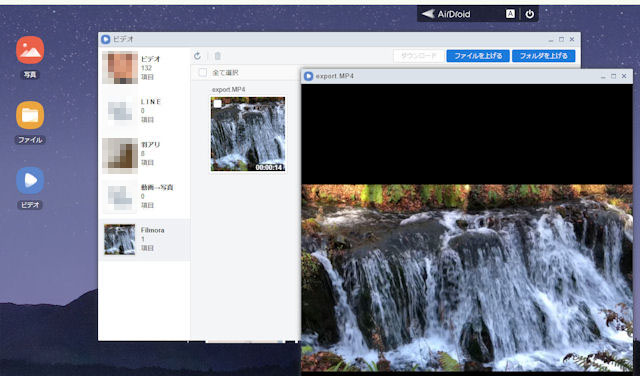Refresh the ビデオ window list
The image size is (640, 376).
pyautogui.click(x=198, y=56)
